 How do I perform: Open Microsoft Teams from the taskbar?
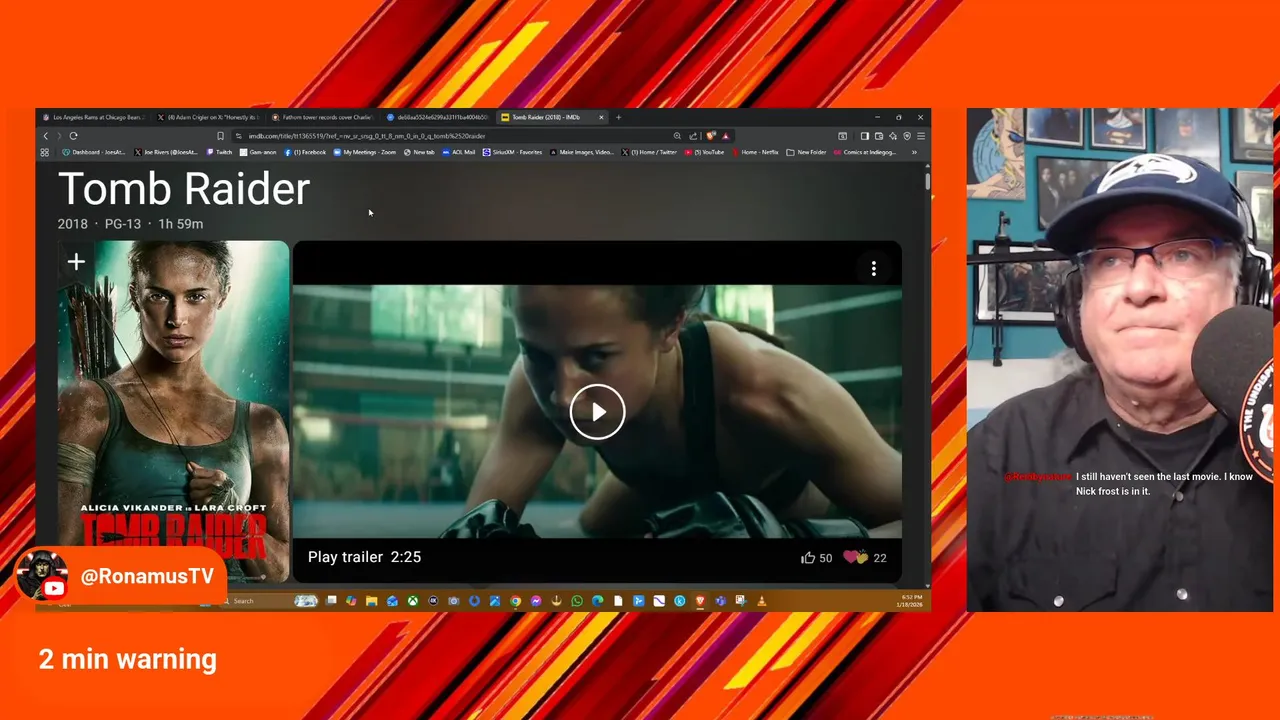coord(720,601)
